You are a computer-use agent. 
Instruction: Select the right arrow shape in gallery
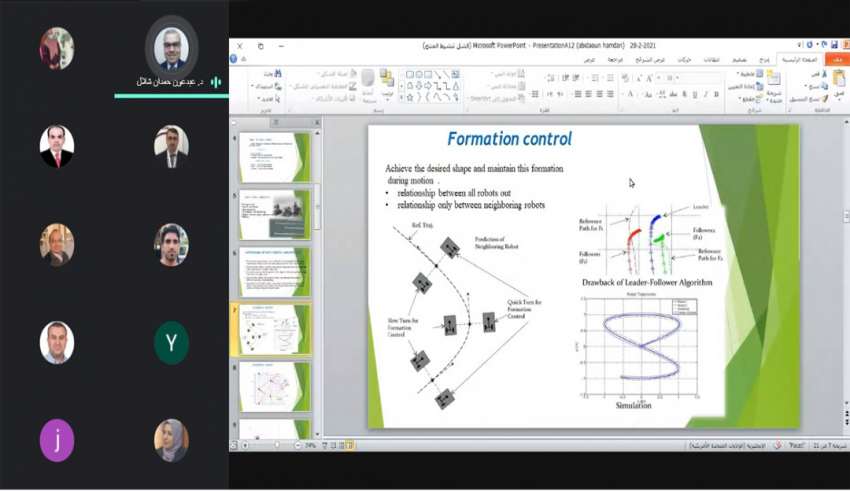tap(428, 86)
